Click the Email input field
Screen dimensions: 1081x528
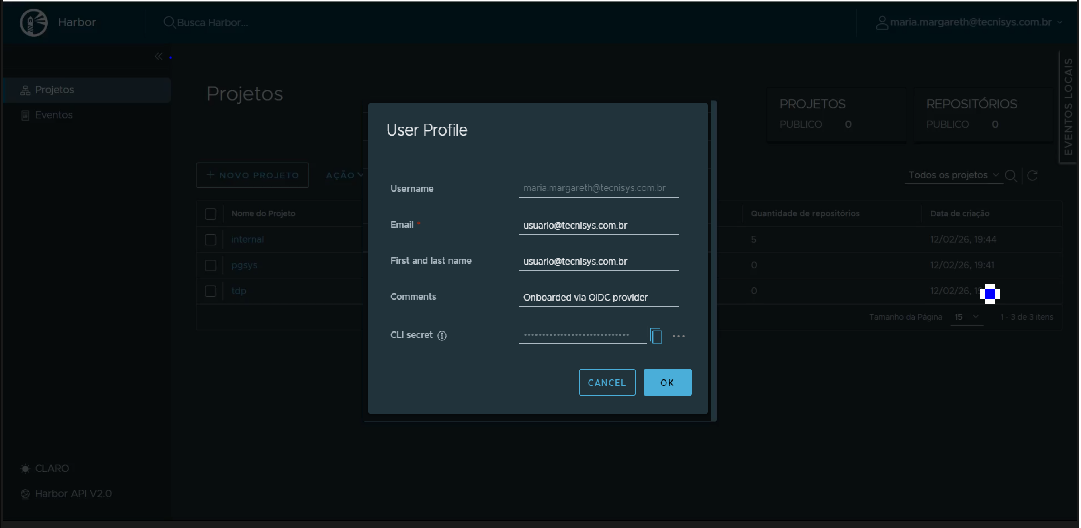click(599, 226)
